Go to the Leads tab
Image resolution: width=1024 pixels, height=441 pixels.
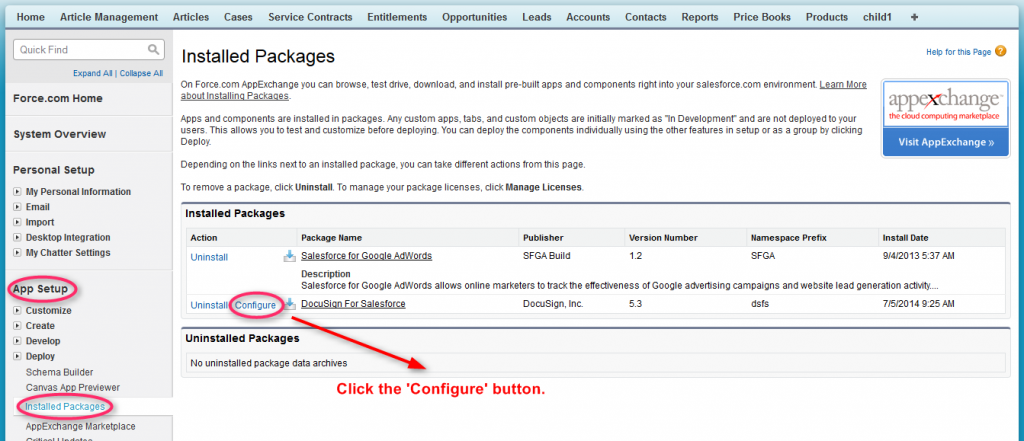point(537,18)
